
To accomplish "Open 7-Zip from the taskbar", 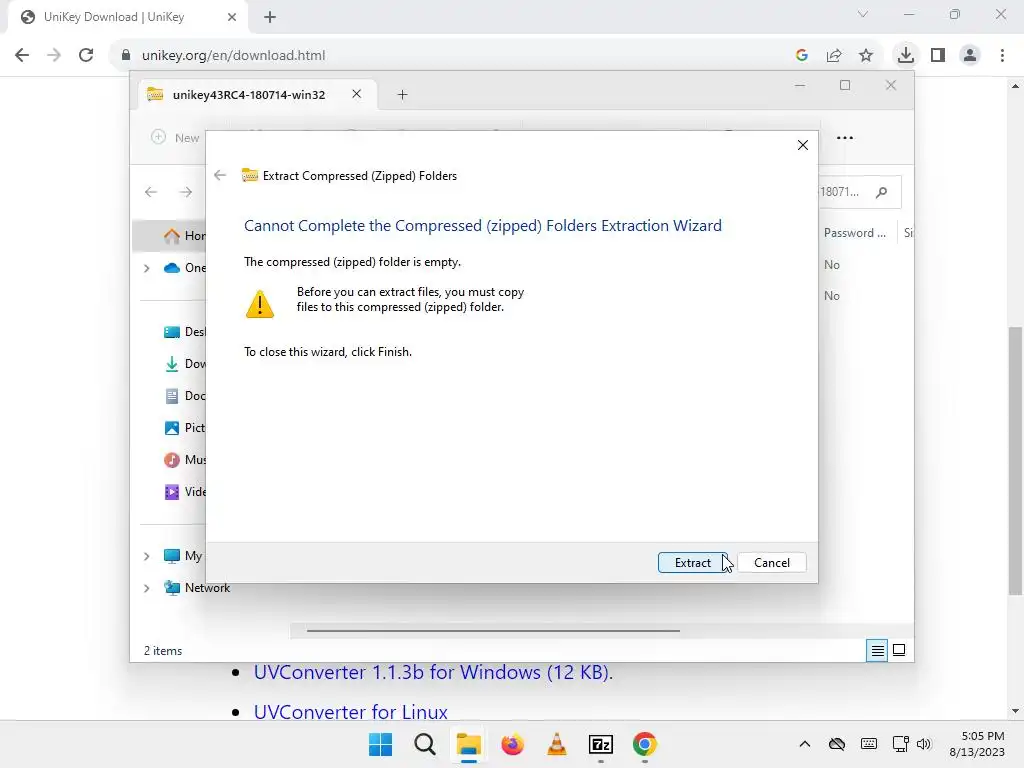I will coord(601,744).
